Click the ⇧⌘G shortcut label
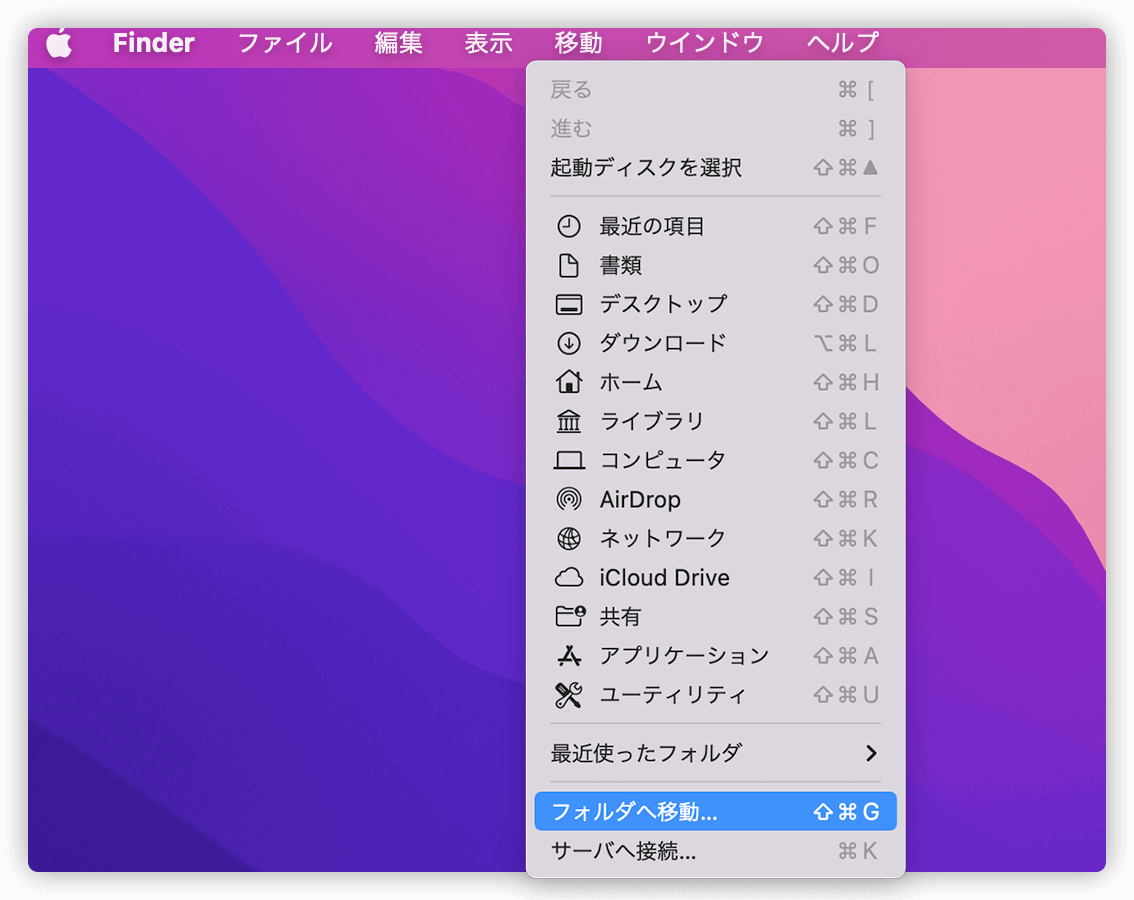The image size is (1134, 900). [x=846, y=812]
